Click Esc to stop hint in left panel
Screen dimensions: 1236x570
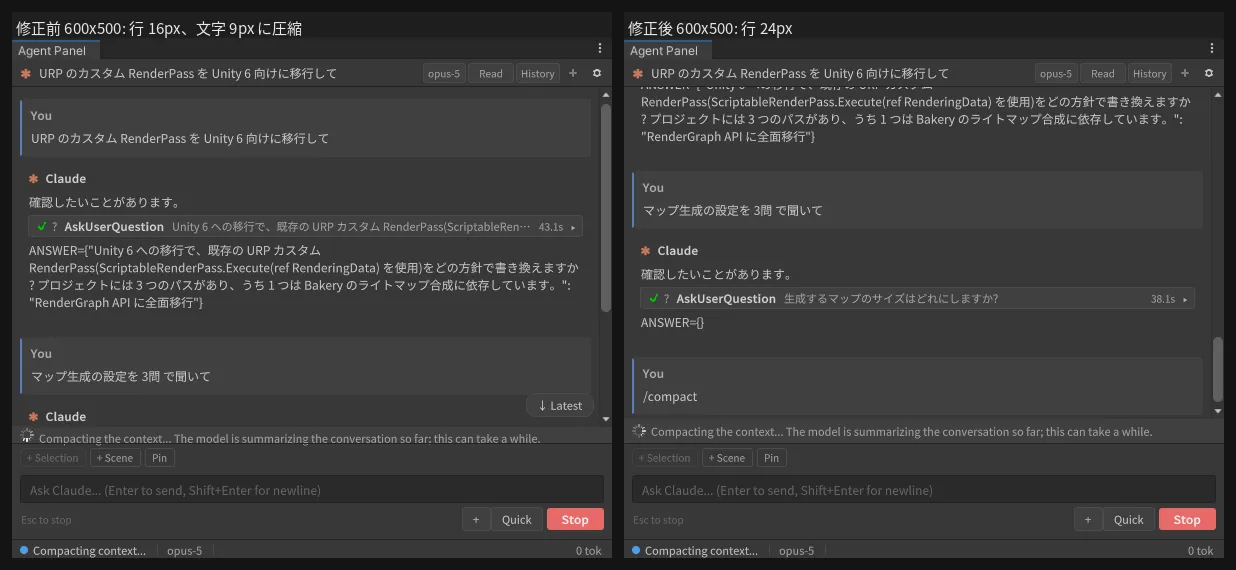(46, 520)
